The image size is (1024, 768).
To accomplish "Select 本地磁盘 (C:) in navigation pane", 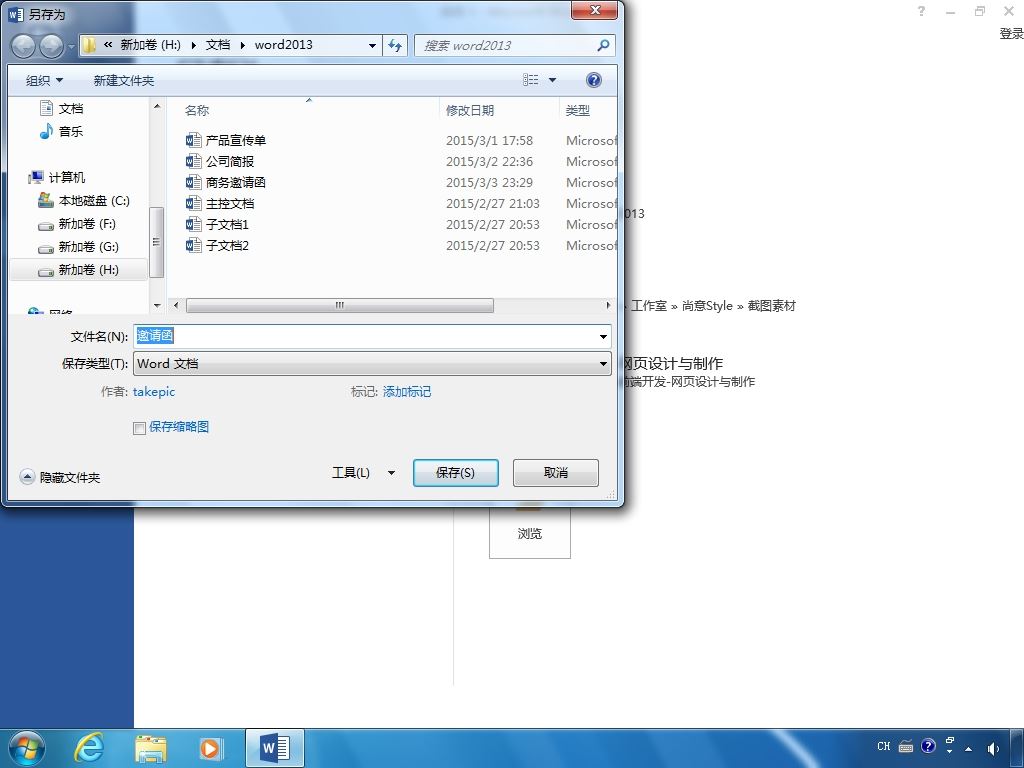I will tap(84, 200).
